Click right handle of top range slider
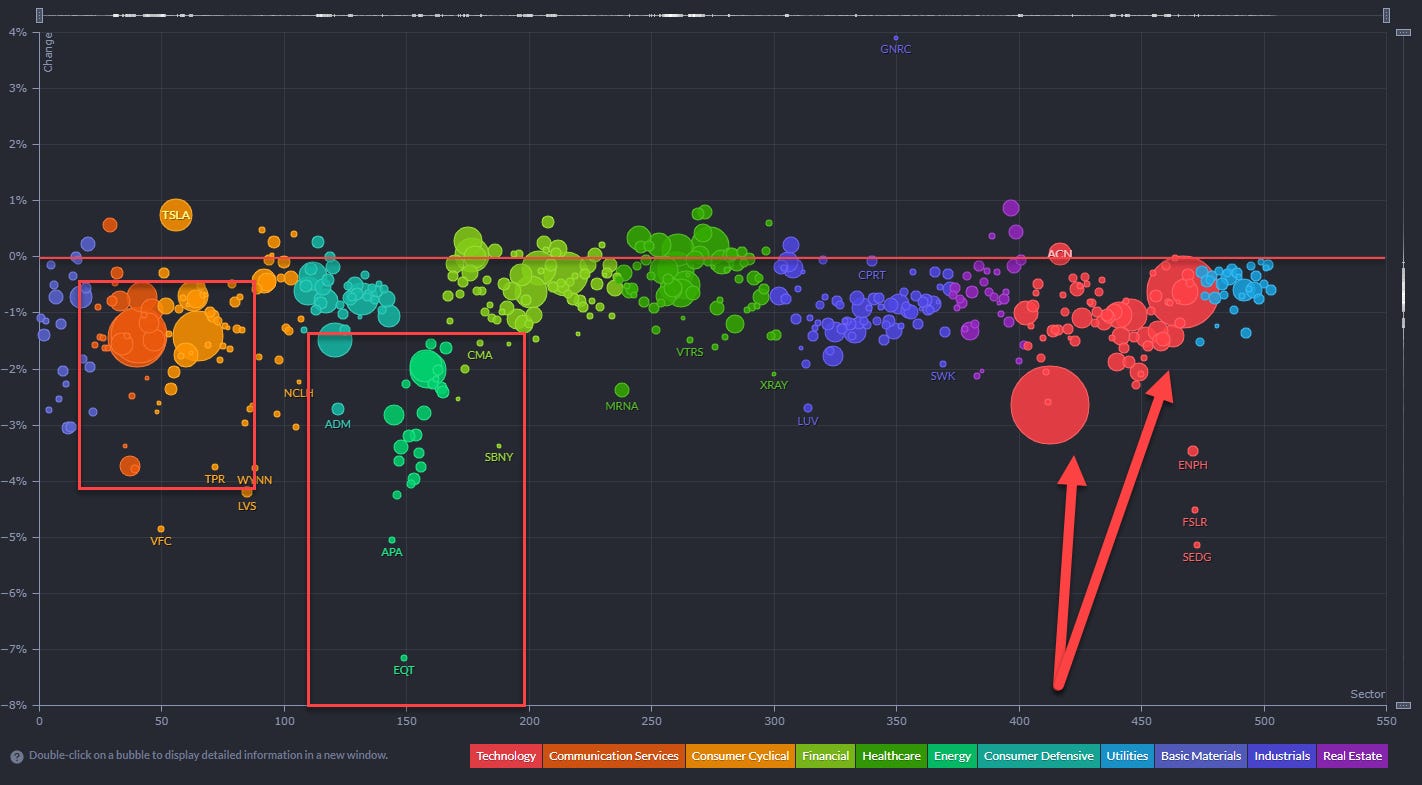The height and width of the screenshot is (785, 1422). coord(1387,15)
